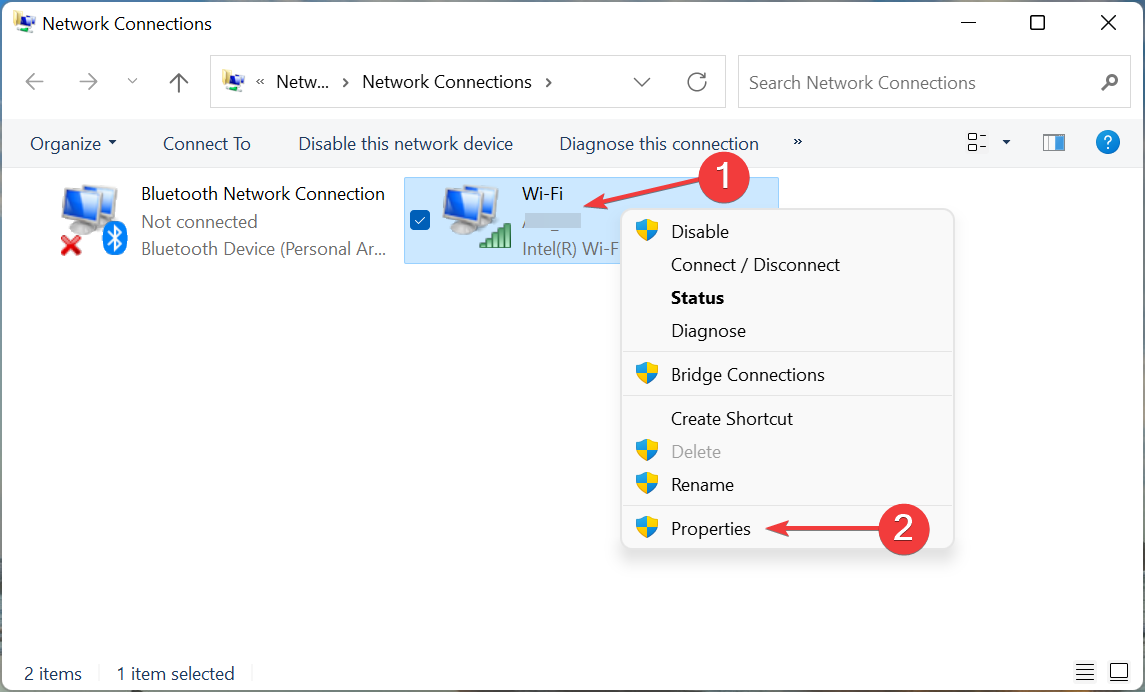1145x692 pixels.
Task: Switch to details view in status bar
Action: click(1085, 672)
